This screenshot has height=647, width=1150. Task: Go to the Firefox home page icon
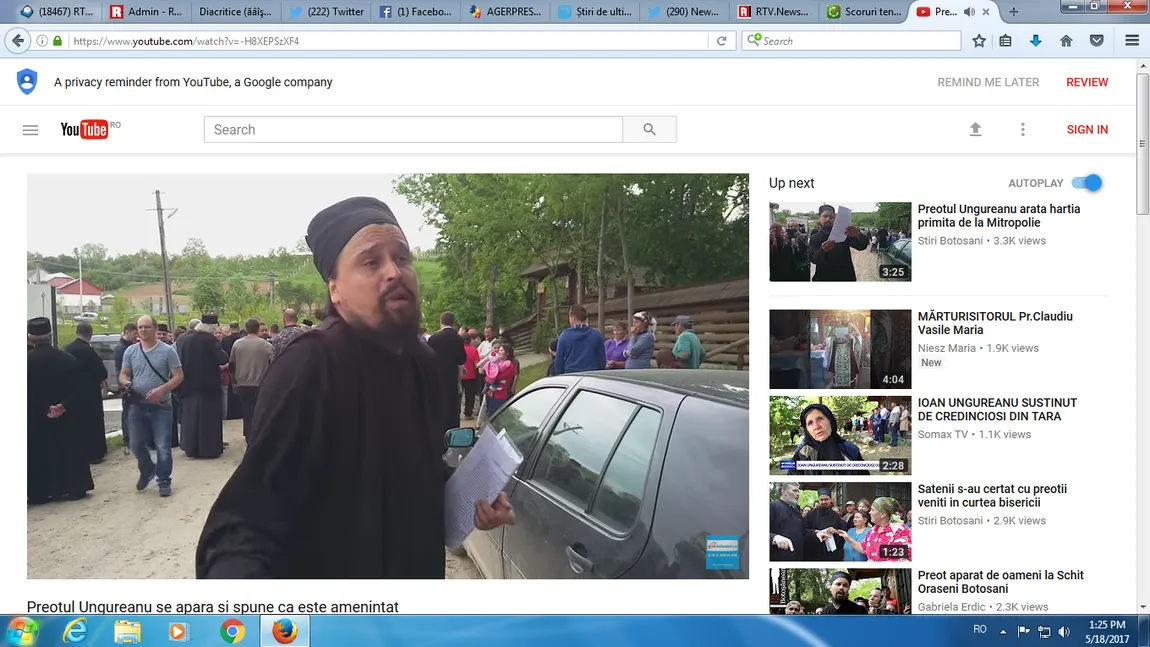pyautogui.click(x=1066, y=41)
